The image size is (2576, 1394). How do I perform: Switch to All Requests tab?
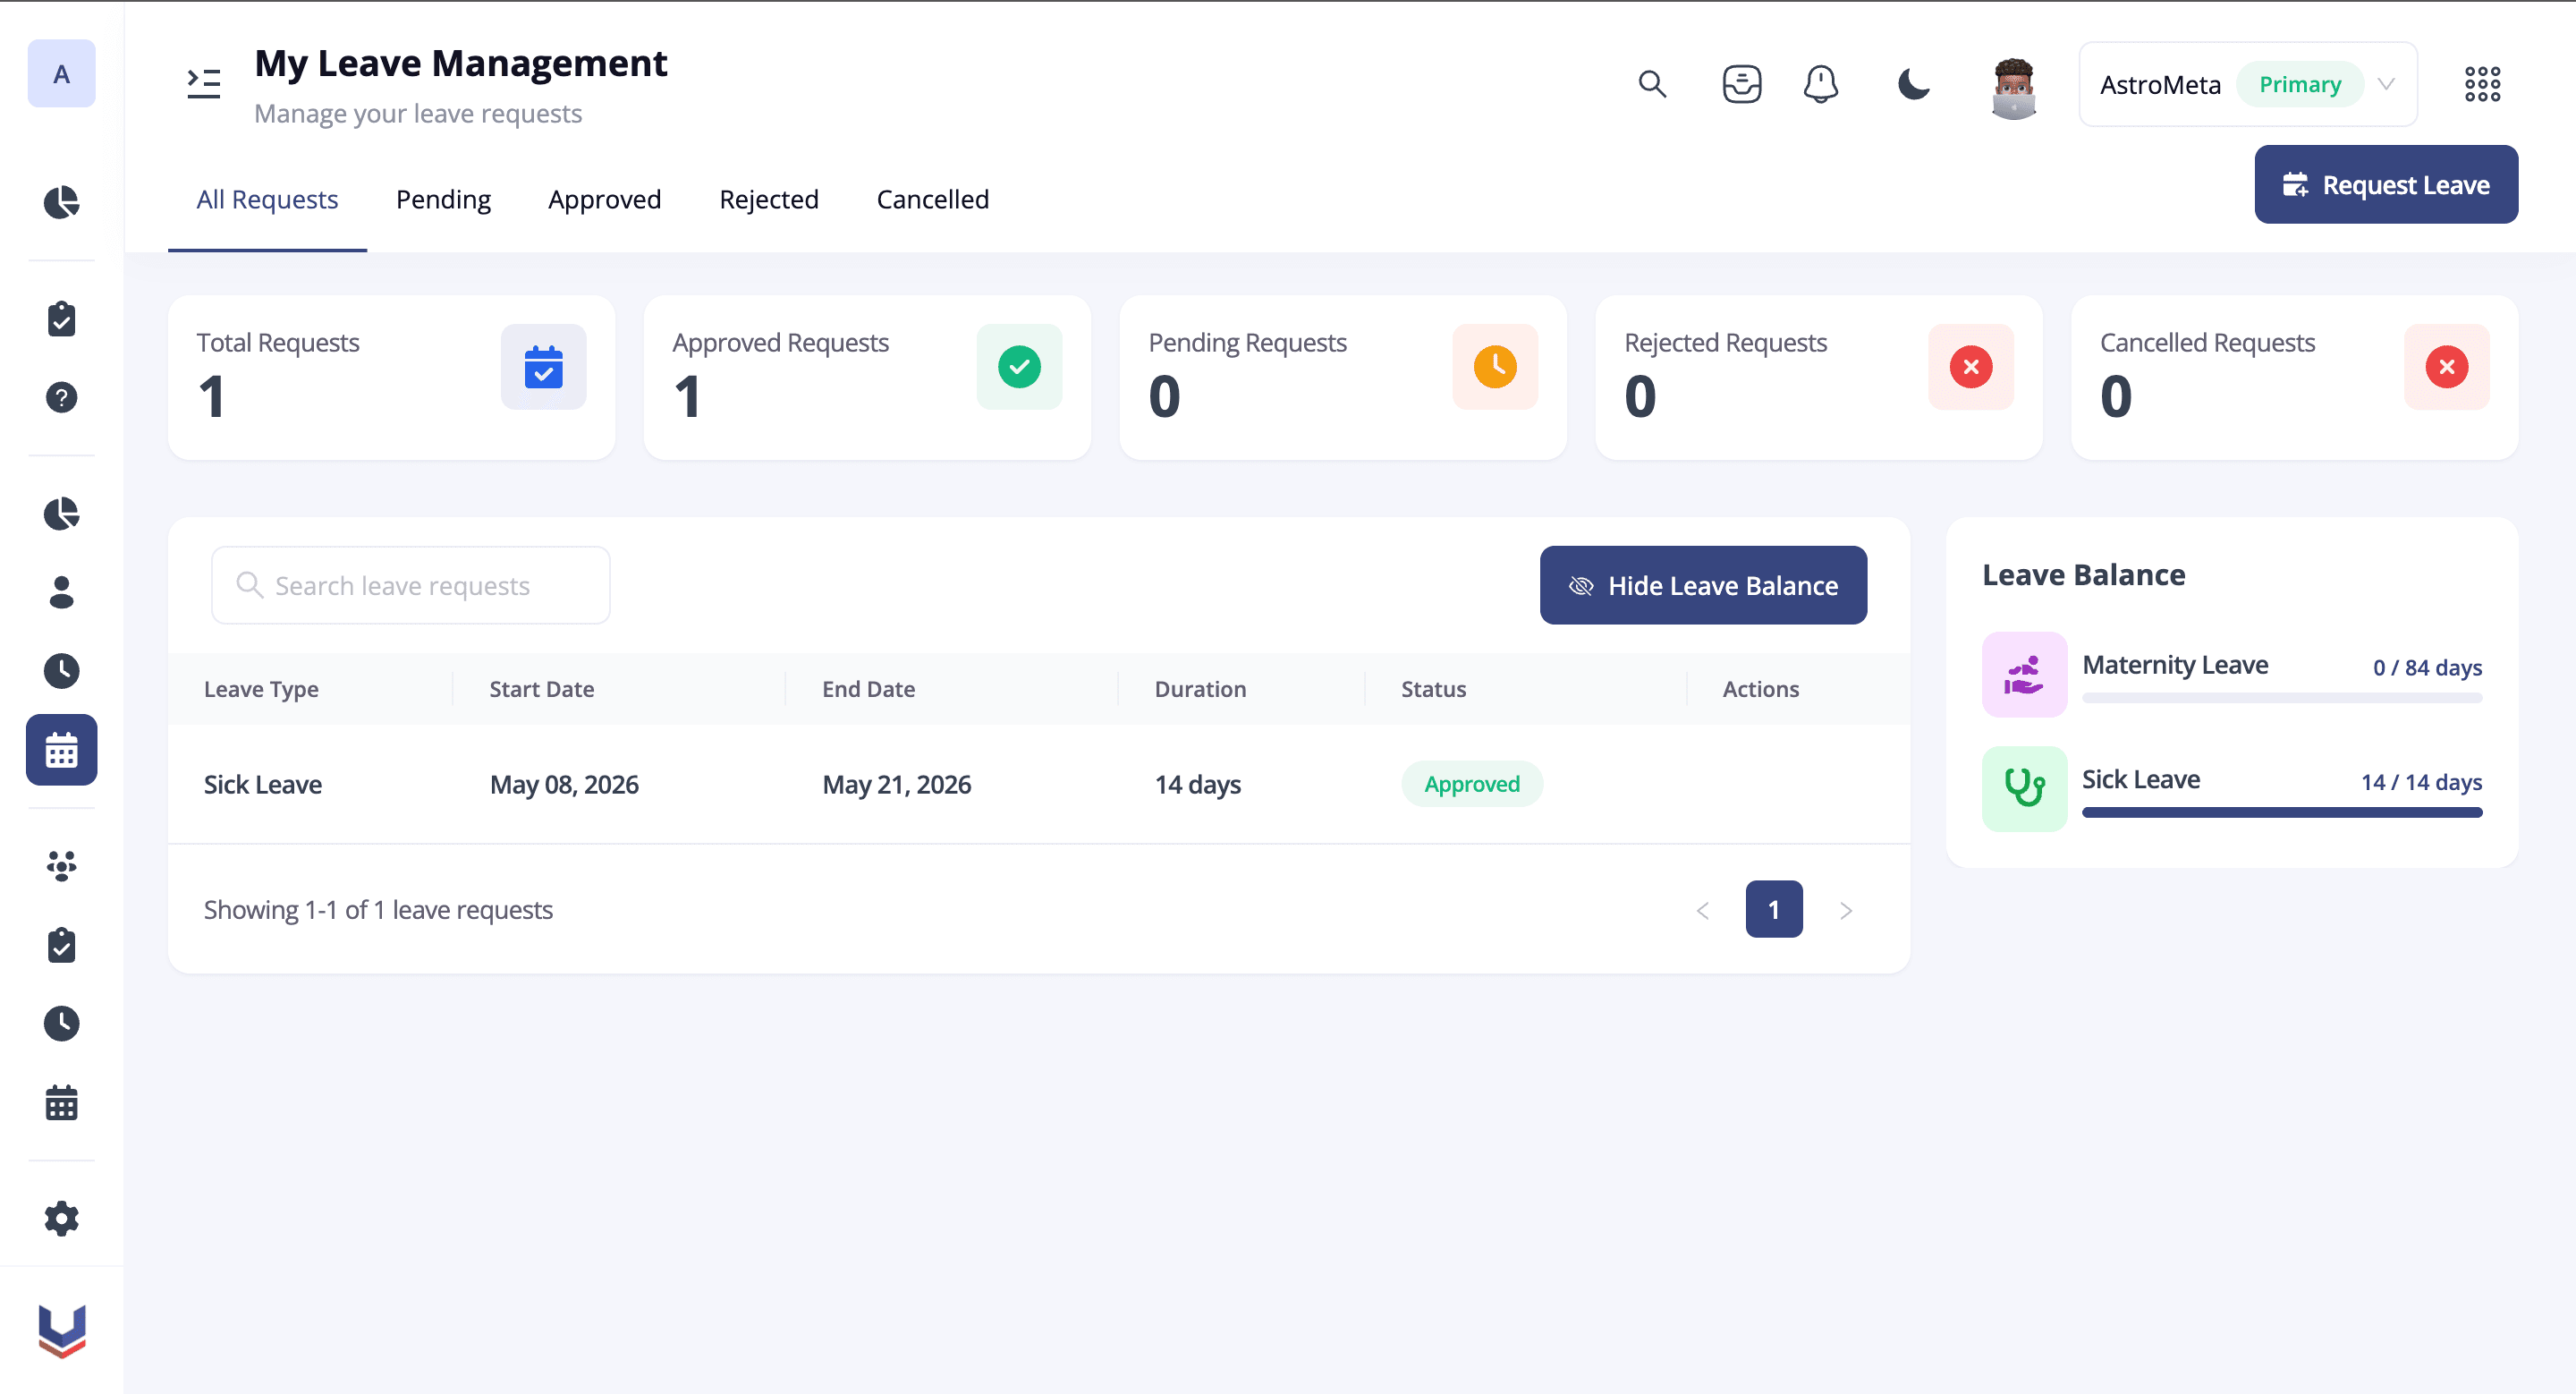coord(267,199)
